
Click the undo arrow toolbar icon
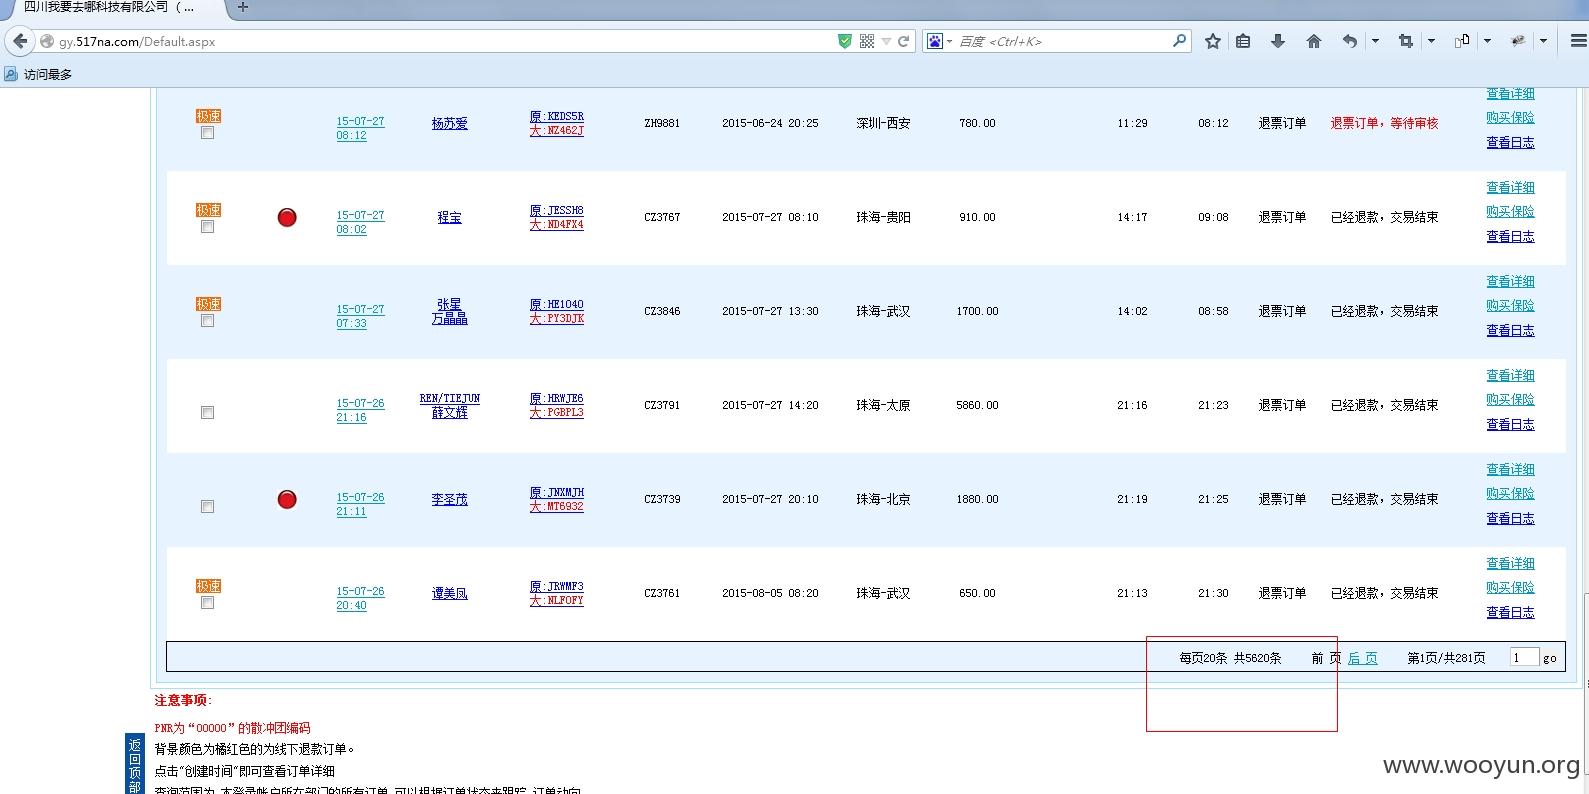click(1350, 41)
